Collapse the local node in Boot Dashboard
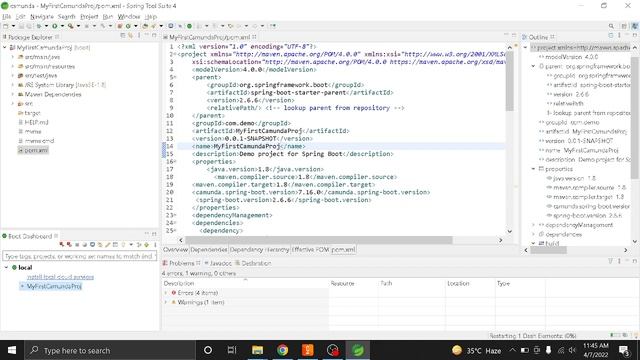Viewport: 640px width, 360px height. pos(6,267)
